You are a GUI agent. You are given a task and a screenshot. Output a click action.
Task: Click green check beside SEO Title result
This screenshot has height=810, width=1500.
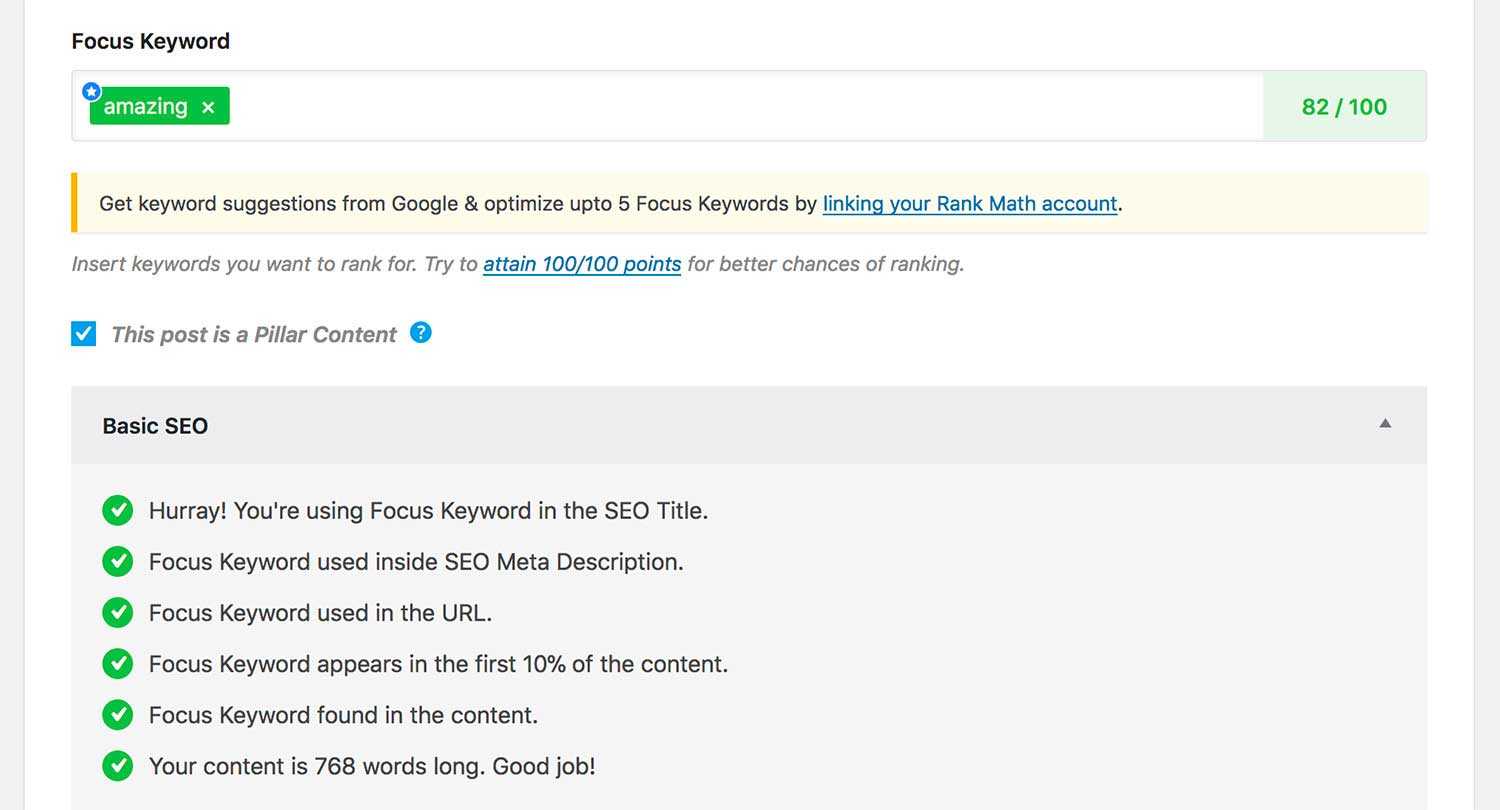pyautogui.click(x=117, y=510)
